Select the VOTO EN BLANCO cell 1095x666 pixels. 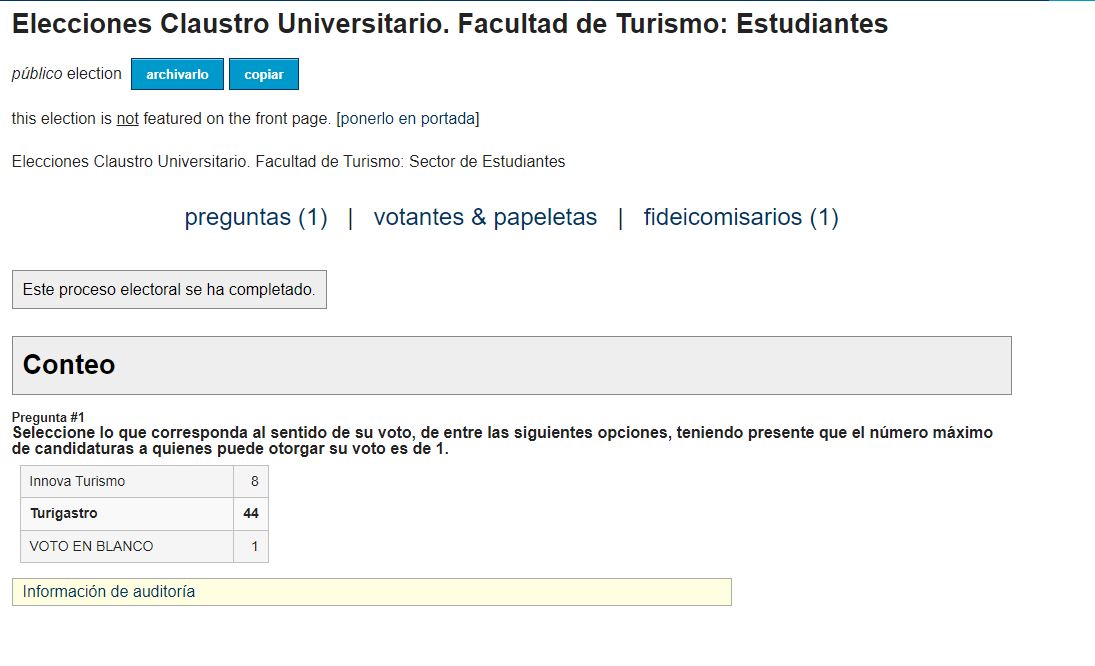click(x=127, y=547)
